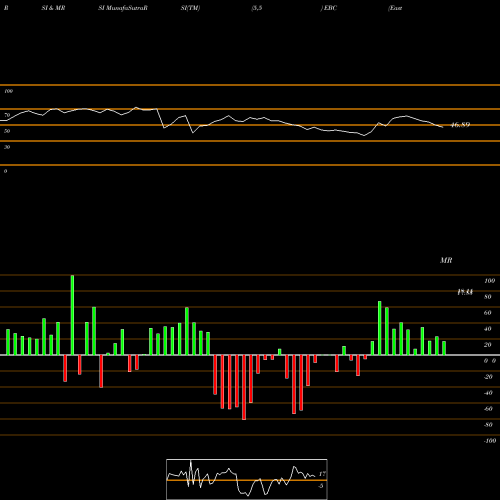Viewport: 500px width, 500px height.
Task: Open the mini overview chart thumbnail
Action: coord(247,479)
